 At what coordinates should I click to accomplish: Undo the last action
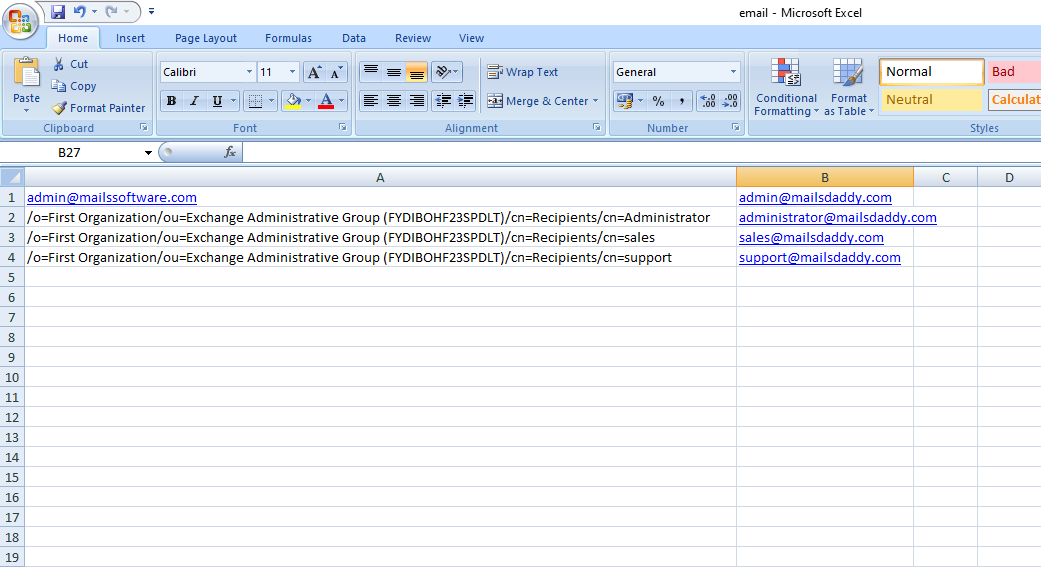point(80,11)
